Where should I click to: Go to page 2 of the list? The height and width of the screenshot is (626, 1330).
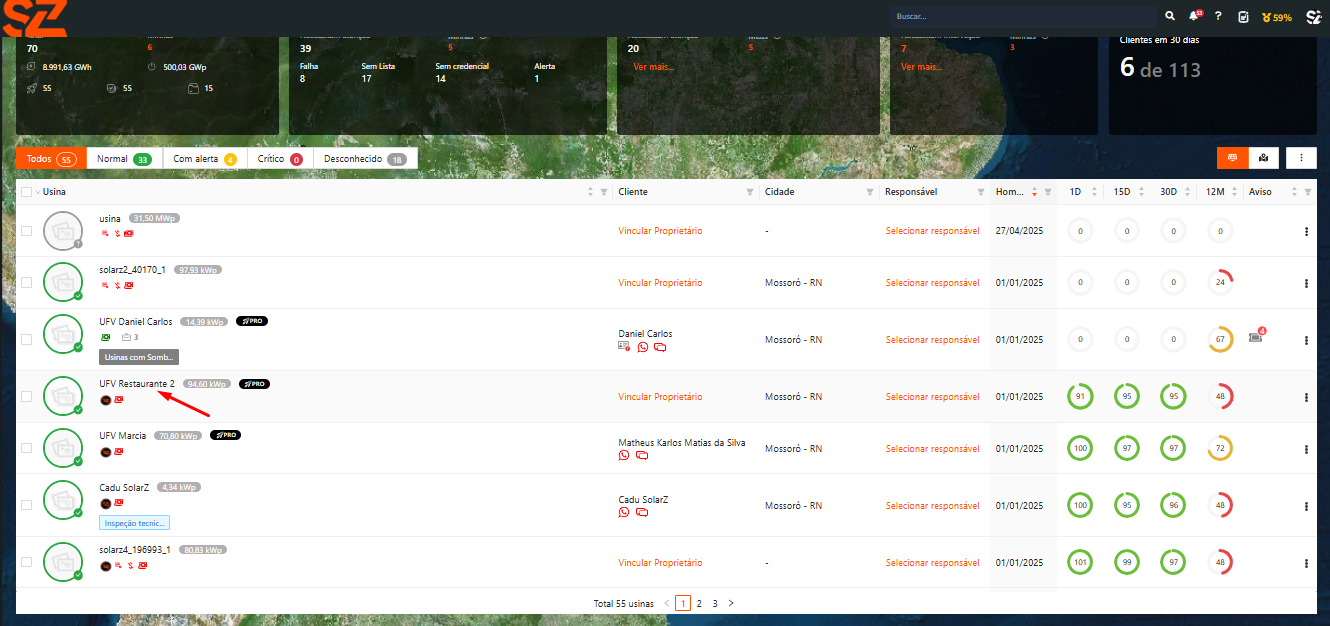coord(699,603)
